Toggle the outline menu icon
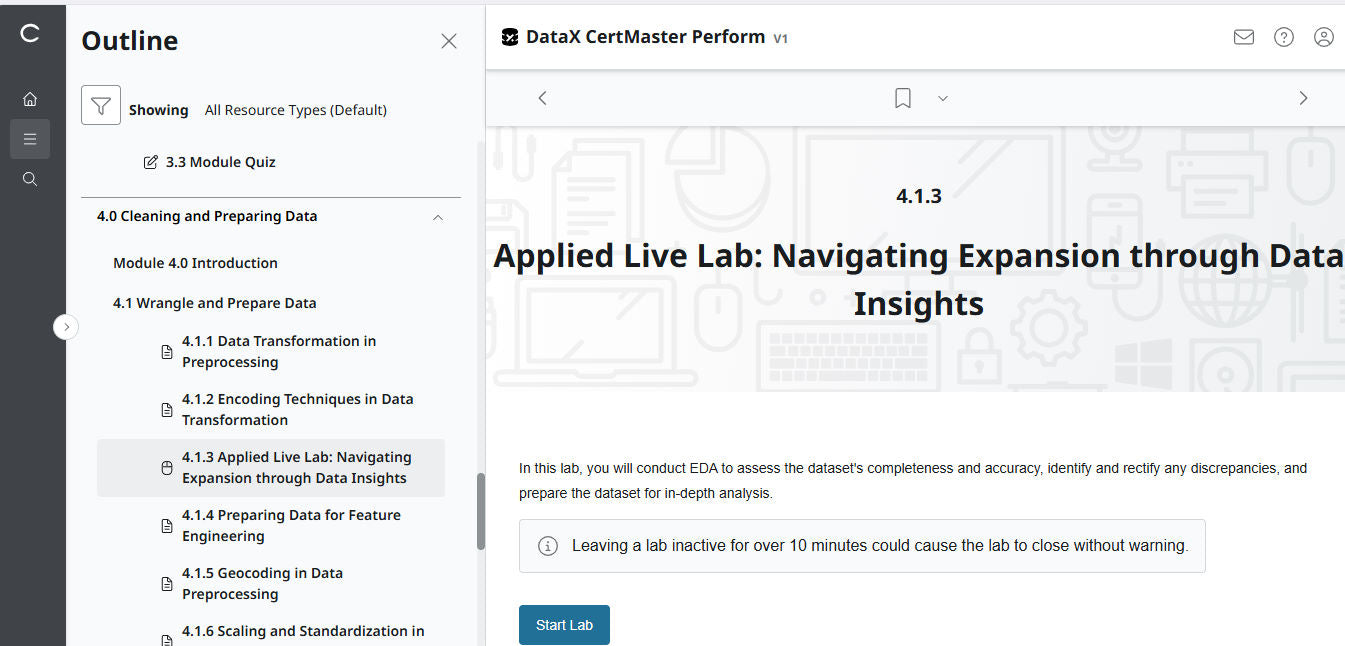 pyautogui.click(x=30, y=139)
